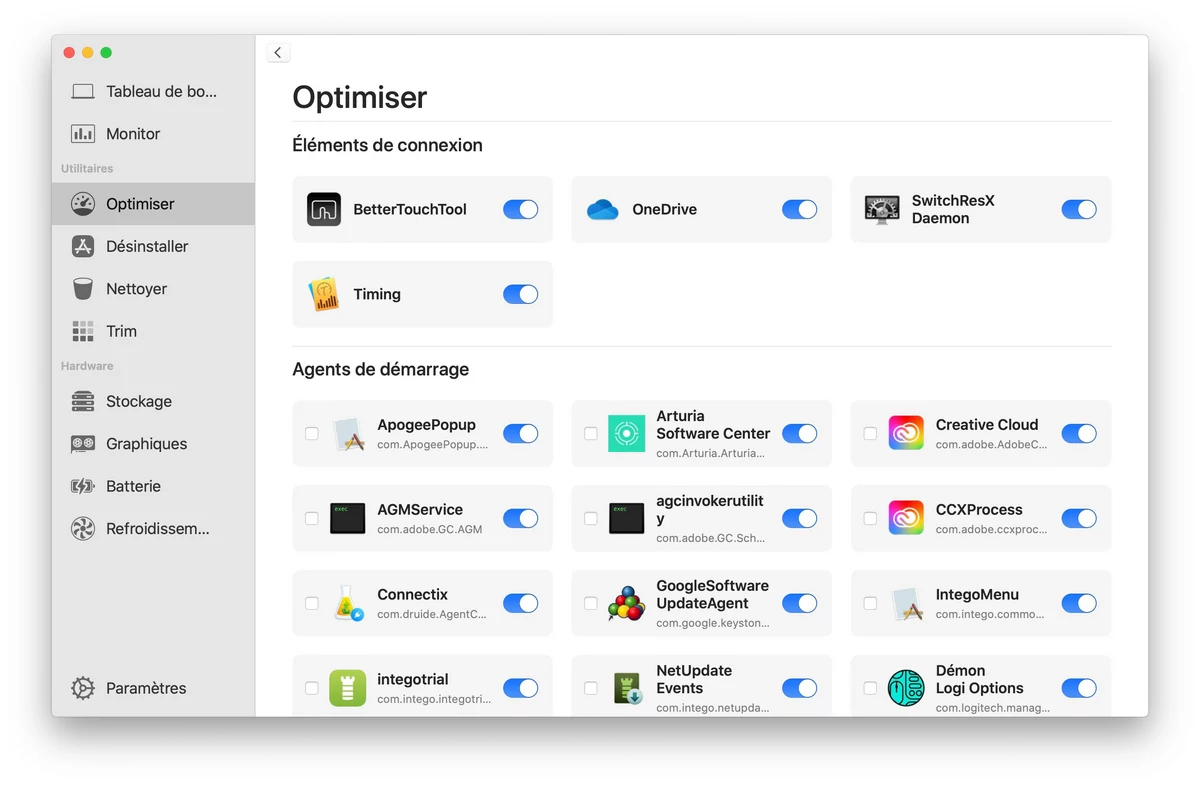Click the NetUpdate Events icon
This screenshot has height=785, width=1200.
point(627,688)
